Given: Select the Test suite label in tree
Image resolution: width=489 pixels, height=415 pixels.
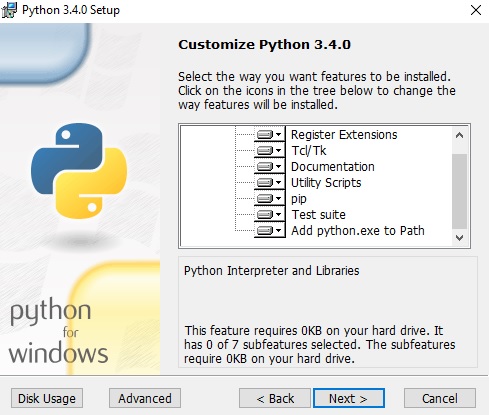Looking at the screenshot, I should [x=318, y=215].
